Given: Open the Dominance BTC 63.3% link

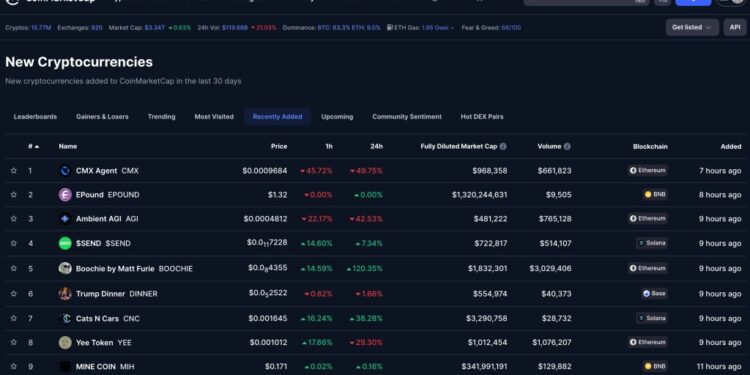Looking at the screenshot, I should coord(333,28).
